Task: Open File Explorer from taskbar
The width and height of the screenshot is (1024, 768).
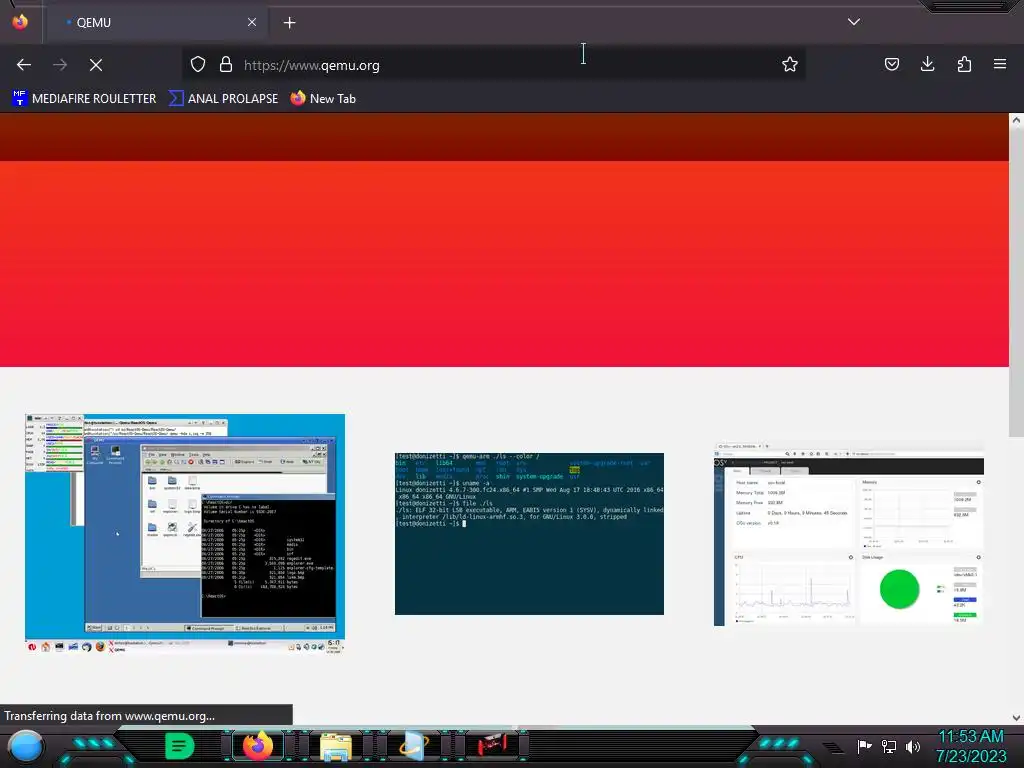Action: click(336, 746)
